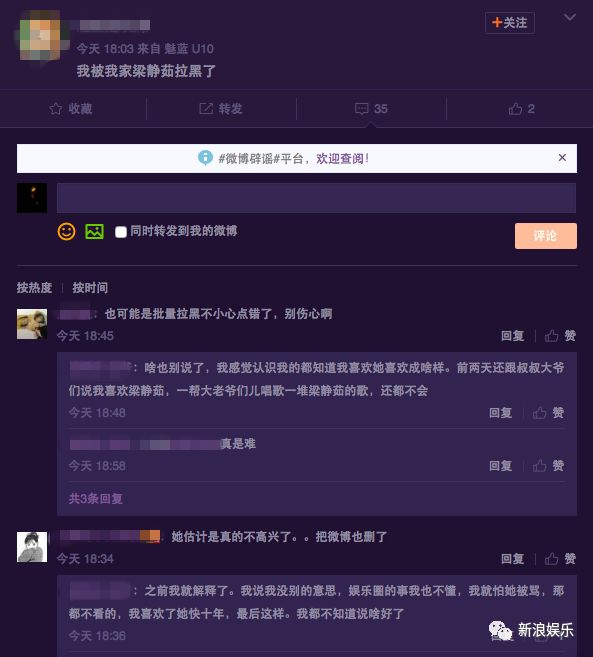The width and height of the screenshot is (593, 657).
Task: Open the 欢迎查阅 link in banner
Action: [342, 158]
